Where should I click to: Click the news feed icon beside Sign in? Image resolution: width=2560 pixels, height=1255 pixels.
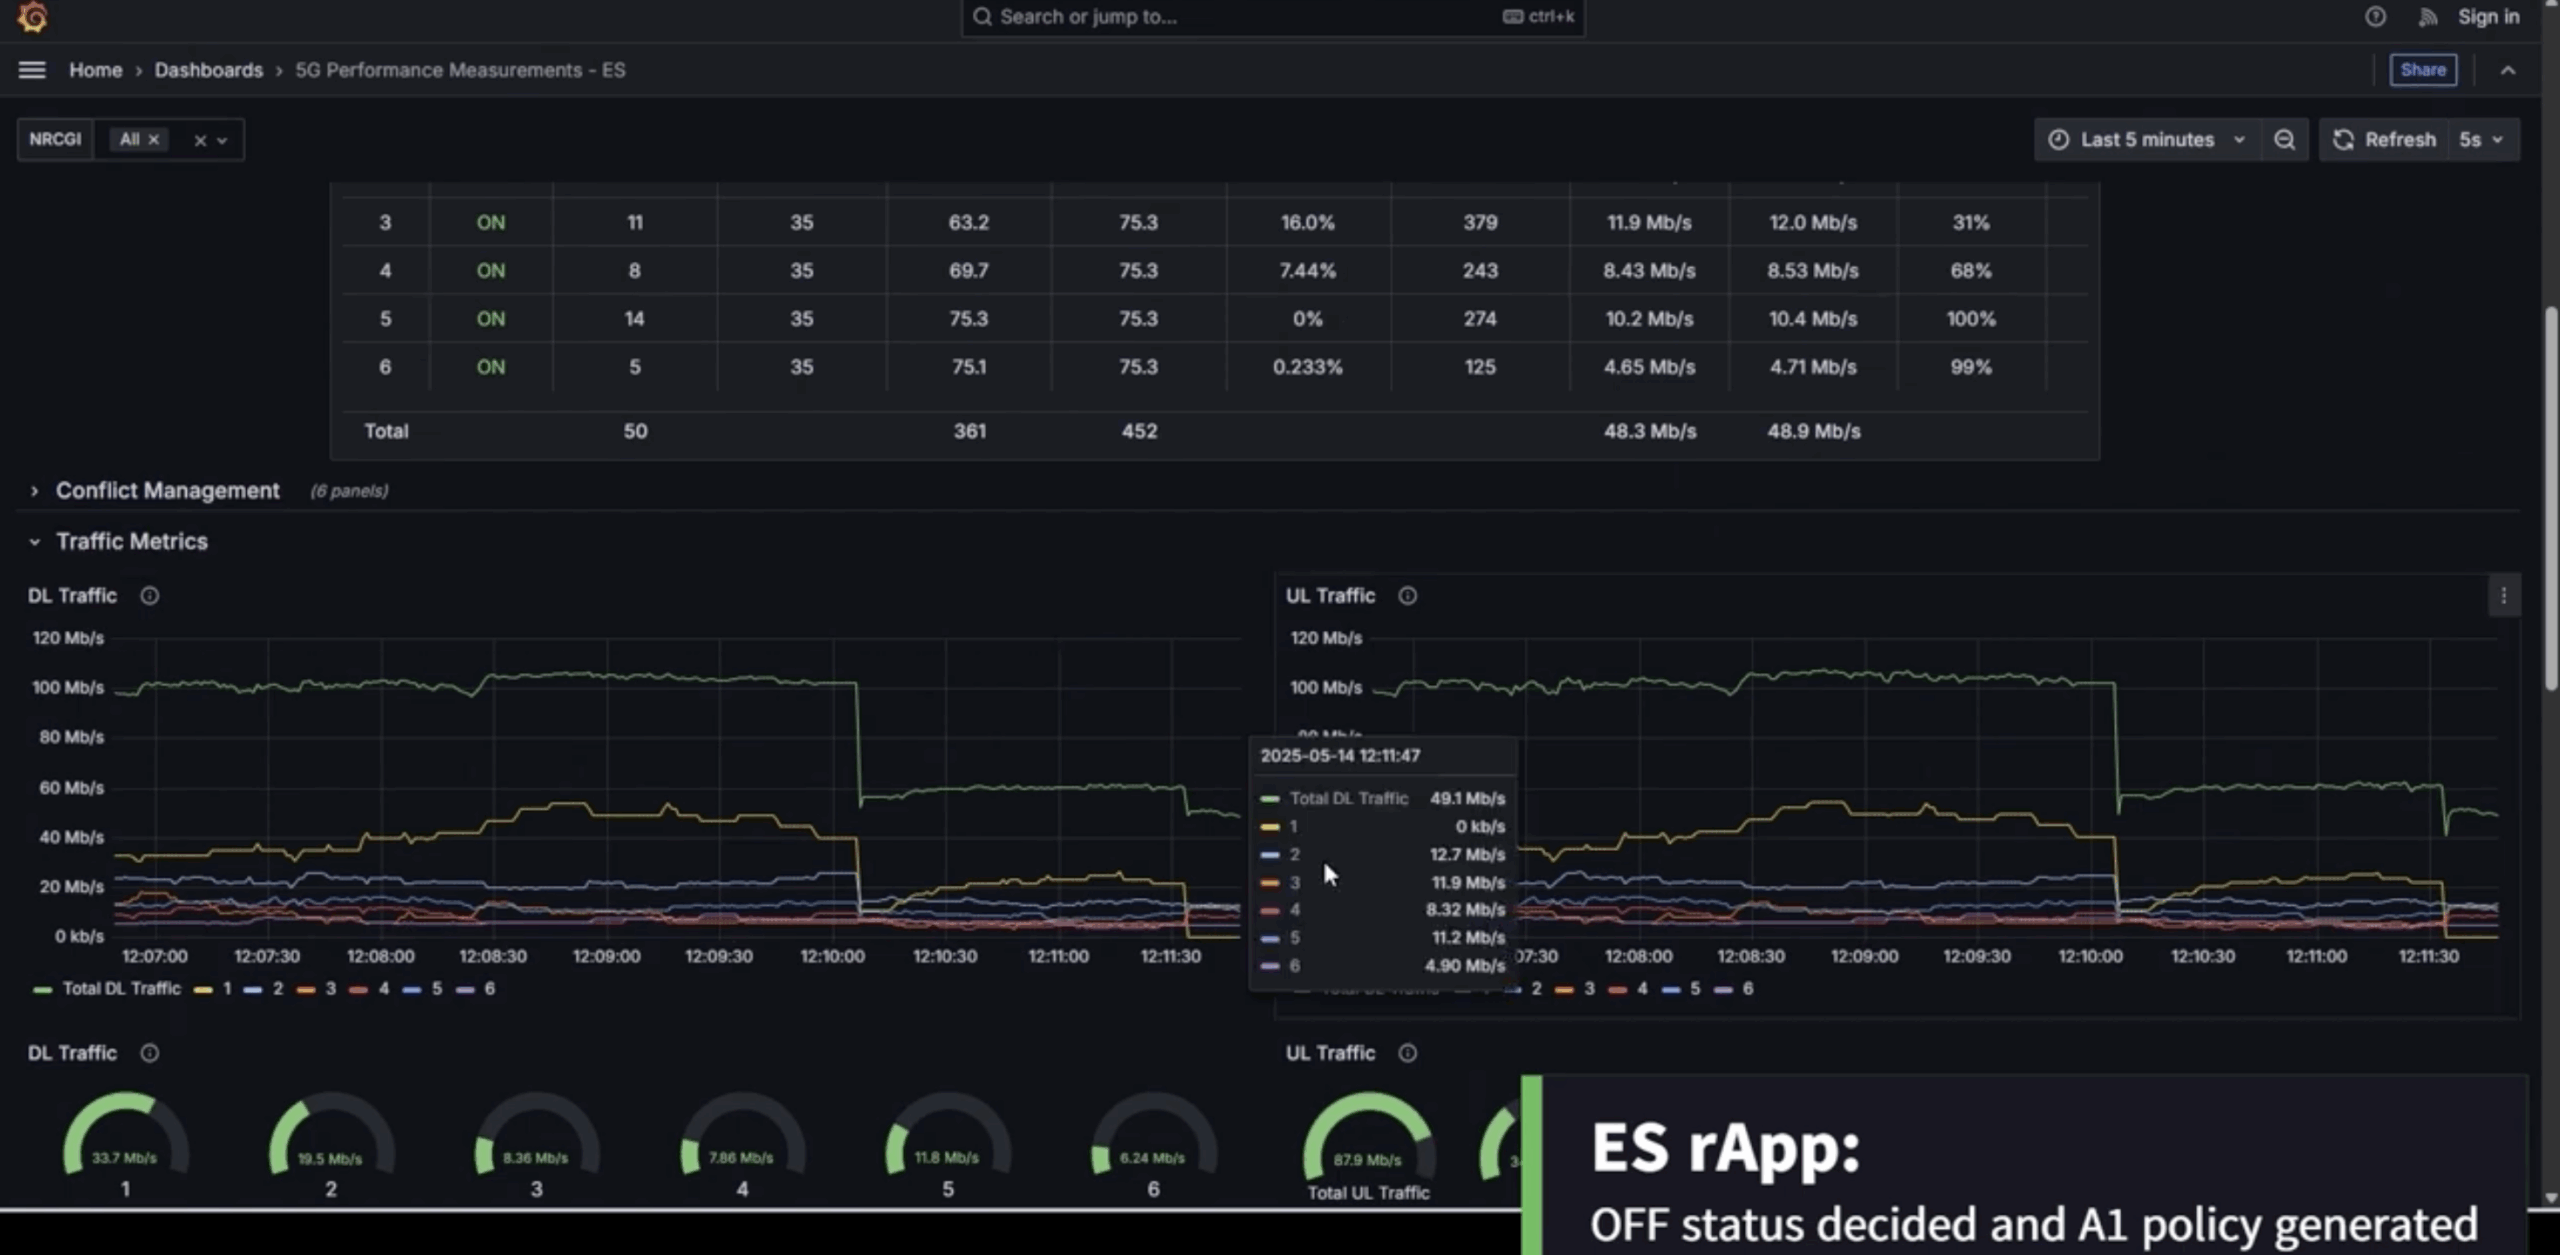(x=2429, y=17)
